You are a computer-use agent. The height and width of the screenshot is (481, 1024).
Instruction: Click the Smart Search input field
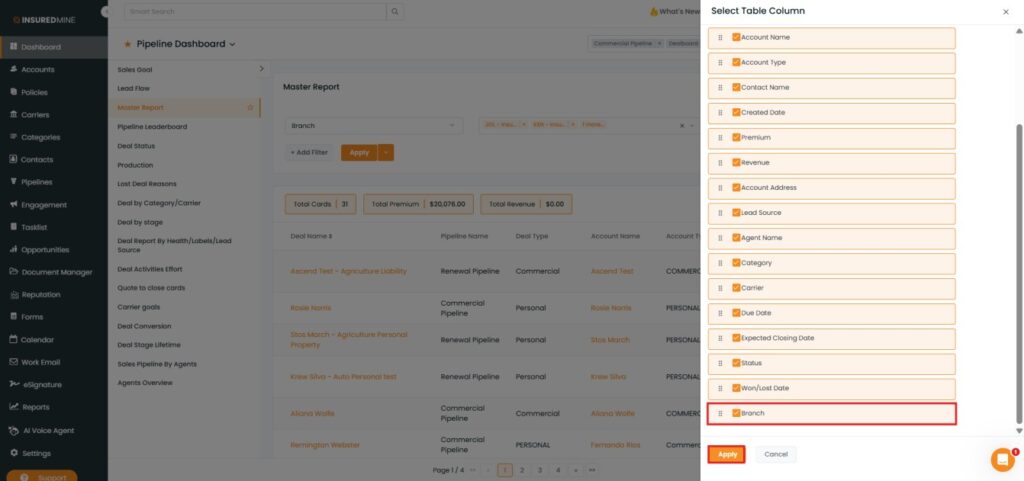coord(255,12)
